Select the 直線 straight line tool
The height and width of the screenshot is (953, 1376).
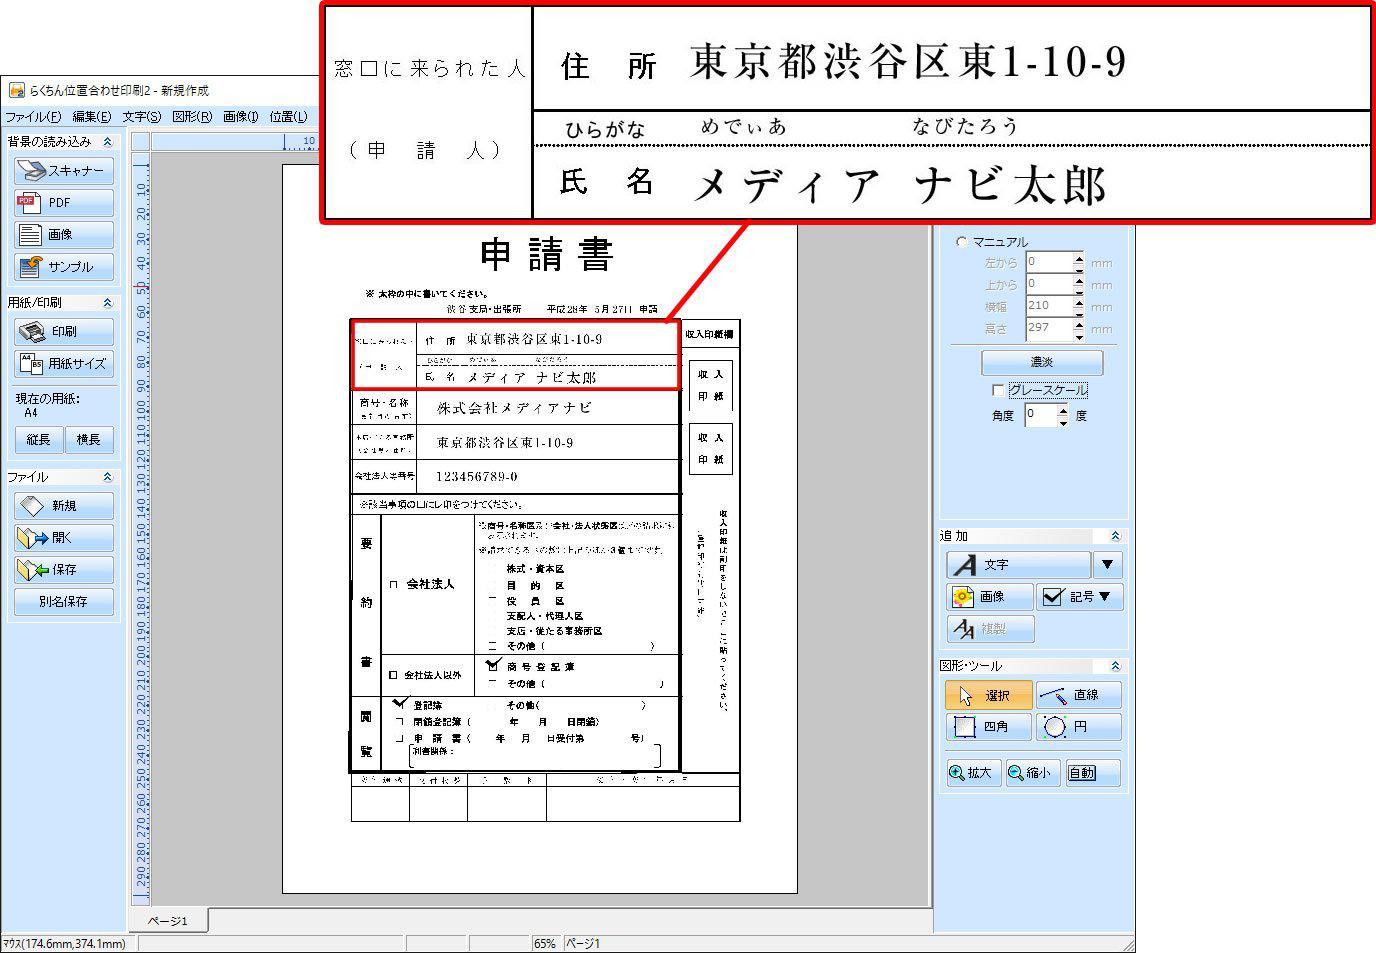tap(1079, 694)
